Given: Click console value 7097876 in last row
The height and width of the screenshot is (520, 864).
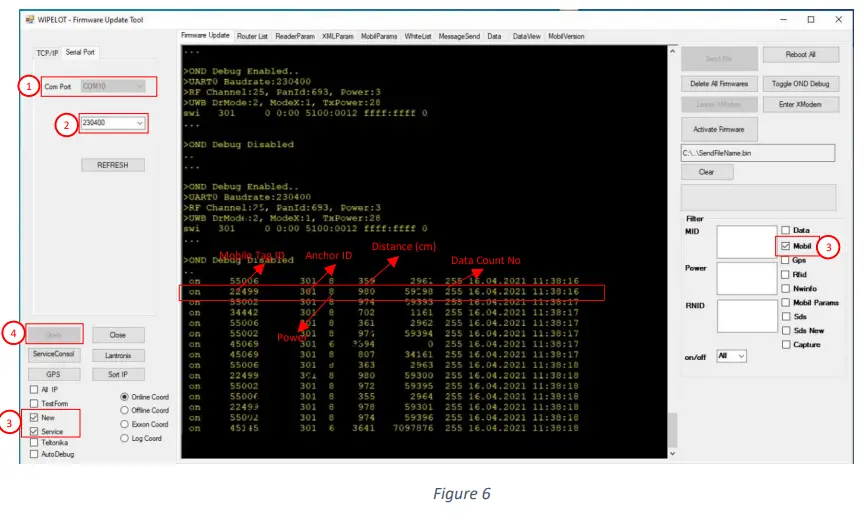Looking at the screenshot, I should pos(413,429).
